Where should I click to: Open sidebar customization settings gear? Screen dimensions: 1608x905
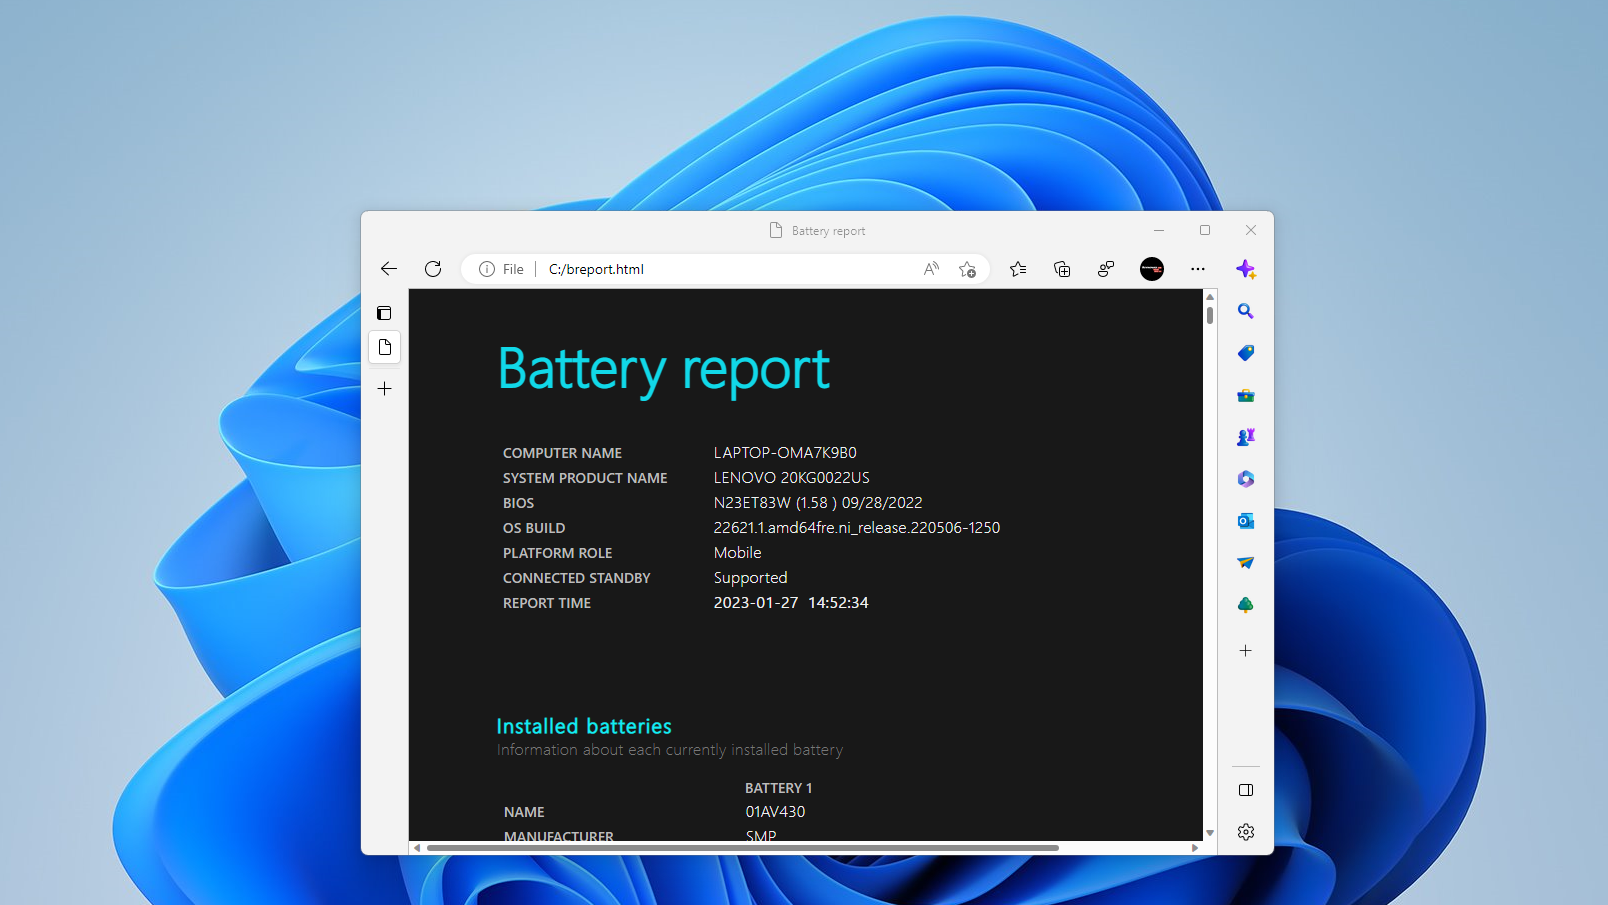1246,831
